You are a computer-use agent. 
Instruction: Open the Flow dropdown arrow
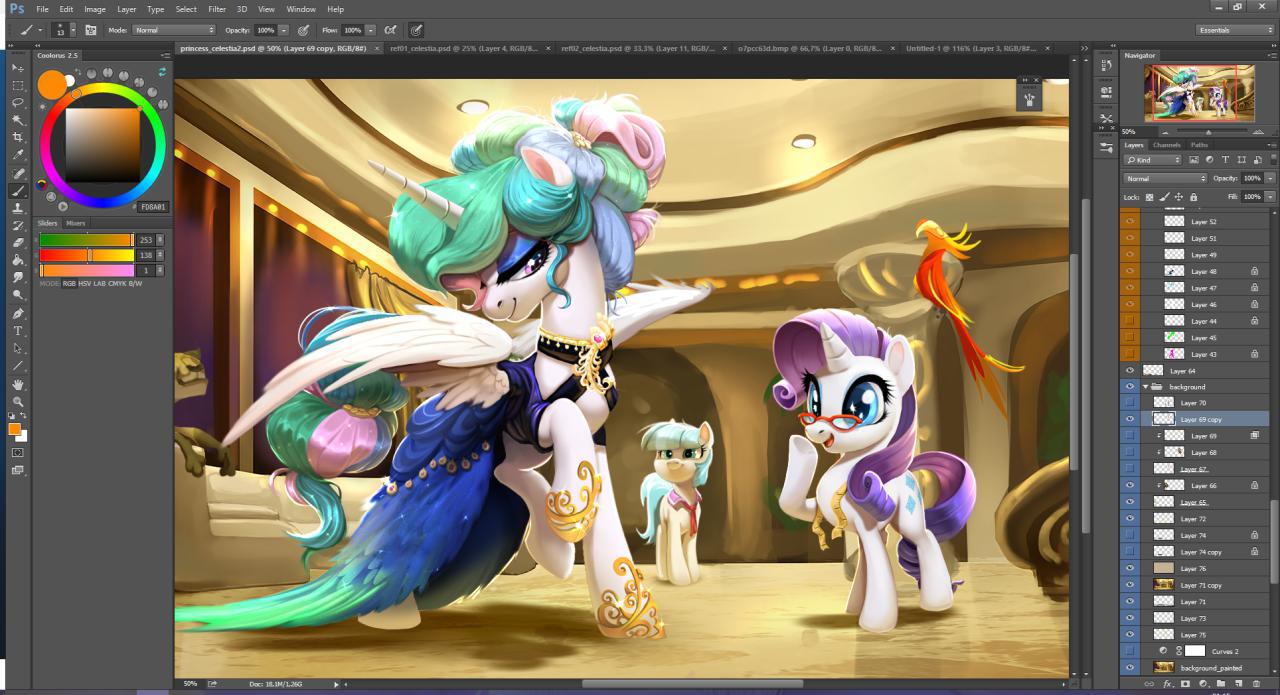pyautogui.click(x=371, y=30)
